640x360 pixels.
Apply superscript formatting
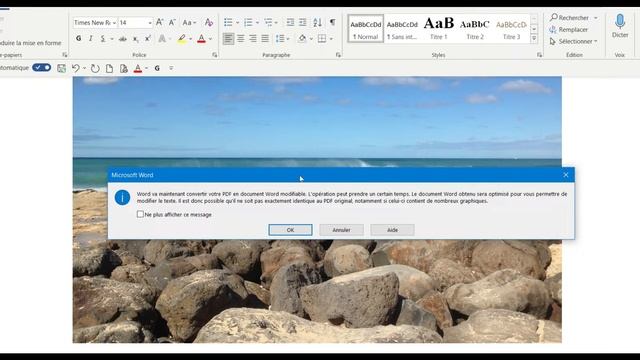point(148,38)
